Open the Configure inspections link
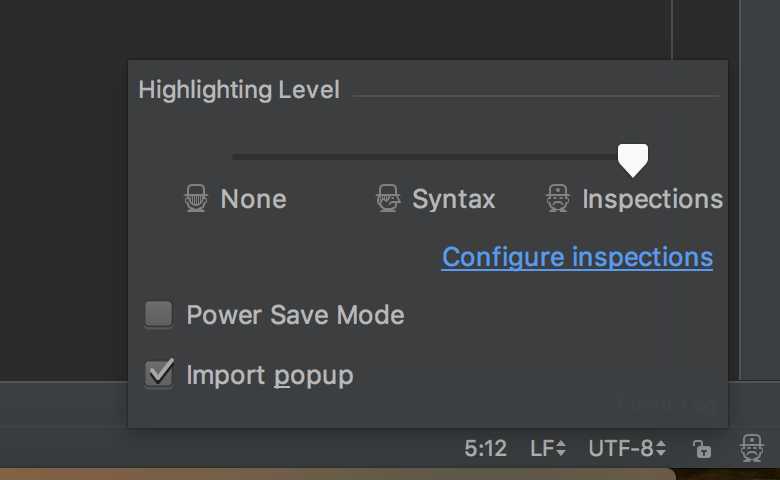Screen dimensions: 780x480 pyautogui.click(x=577, y=258)
